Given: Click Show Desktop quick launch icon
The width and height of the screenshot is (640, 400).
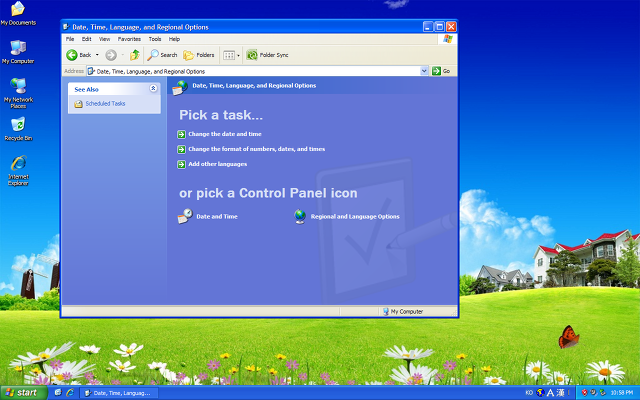Looking at the screenshot, I should [x=58, y=393].
